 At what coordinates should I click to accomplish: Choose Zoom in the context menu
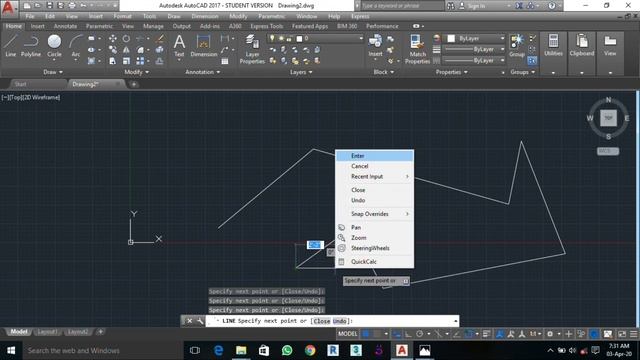click(x=374, y=238)
